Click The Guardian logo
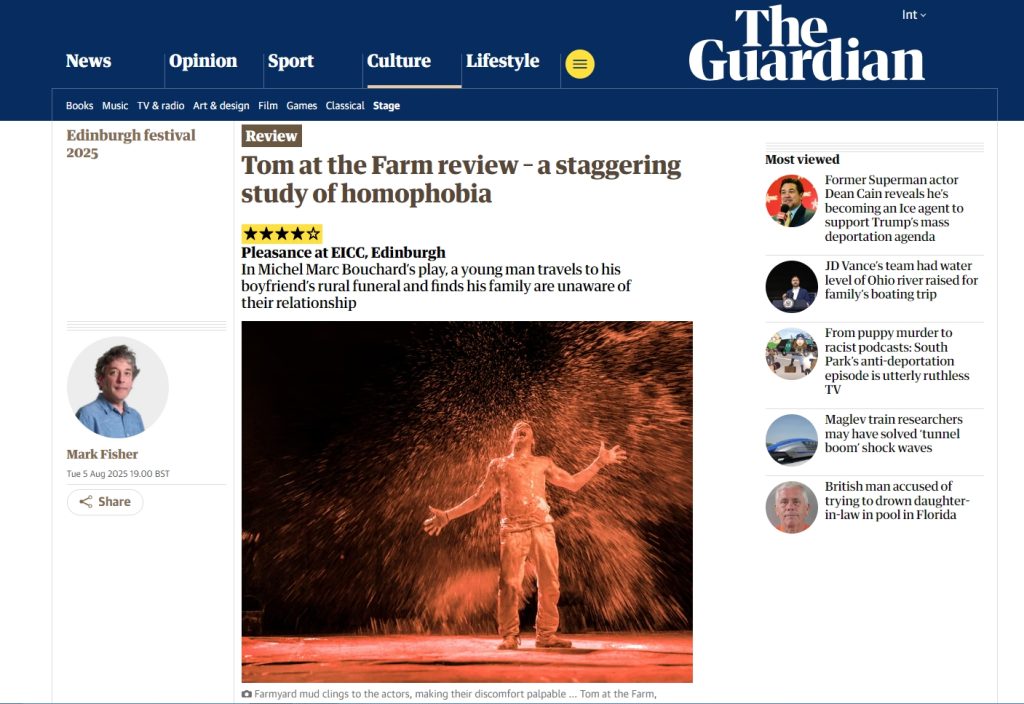 click(x=807, y=44)
